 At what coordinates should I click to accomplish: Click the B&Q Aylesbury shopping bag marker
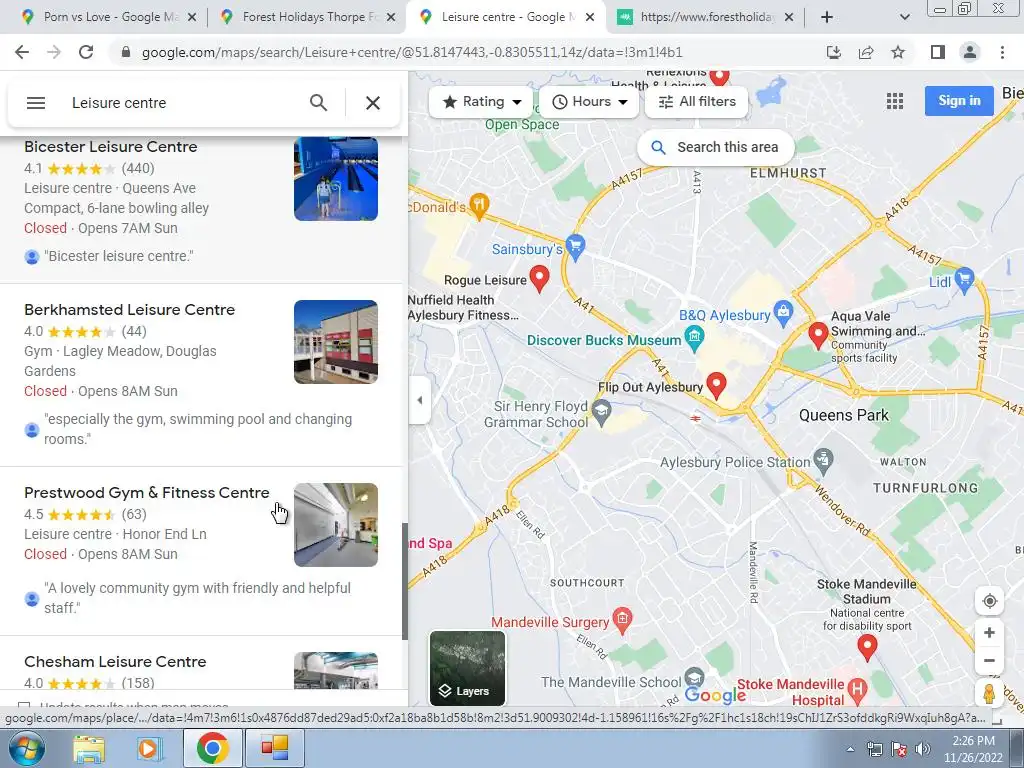pyautogui.click(x=783, y=312)
